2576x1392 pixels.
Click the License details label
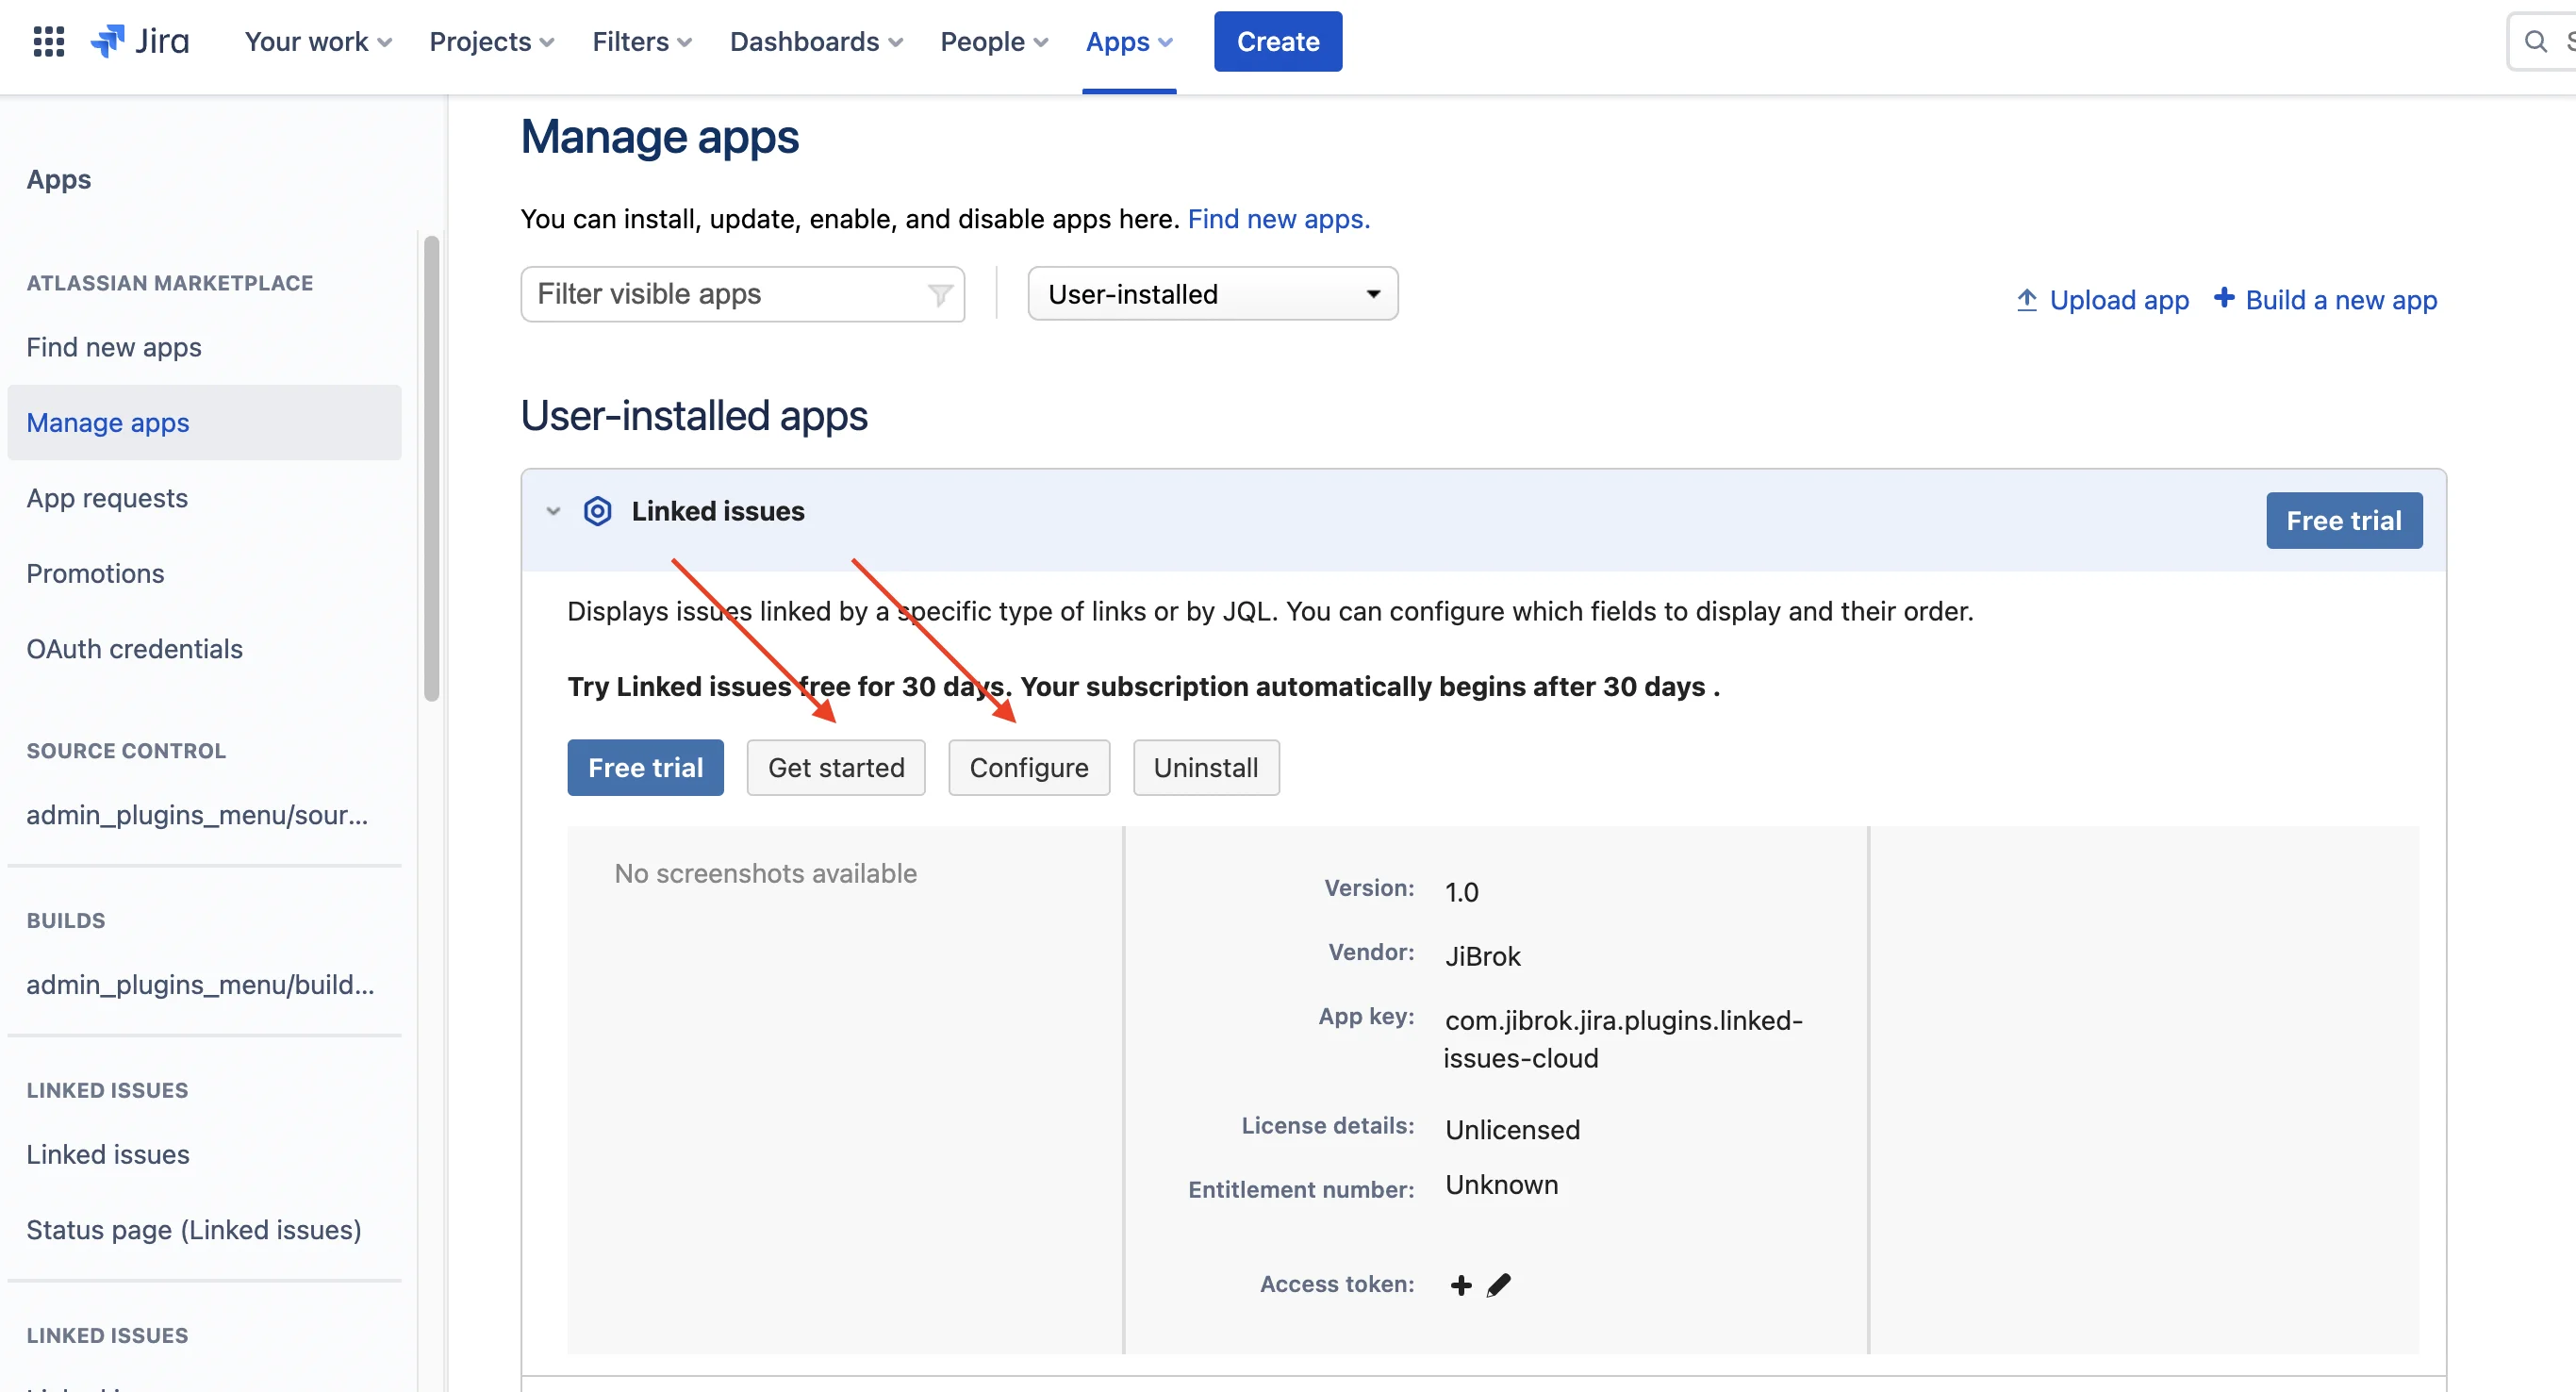tap(1327, 1125)
